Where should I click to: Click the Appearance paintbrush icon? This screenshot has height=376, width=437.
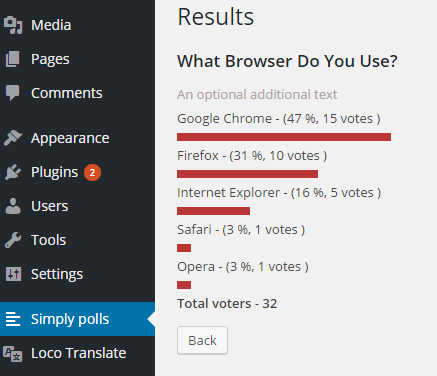(x=13, y=138)
